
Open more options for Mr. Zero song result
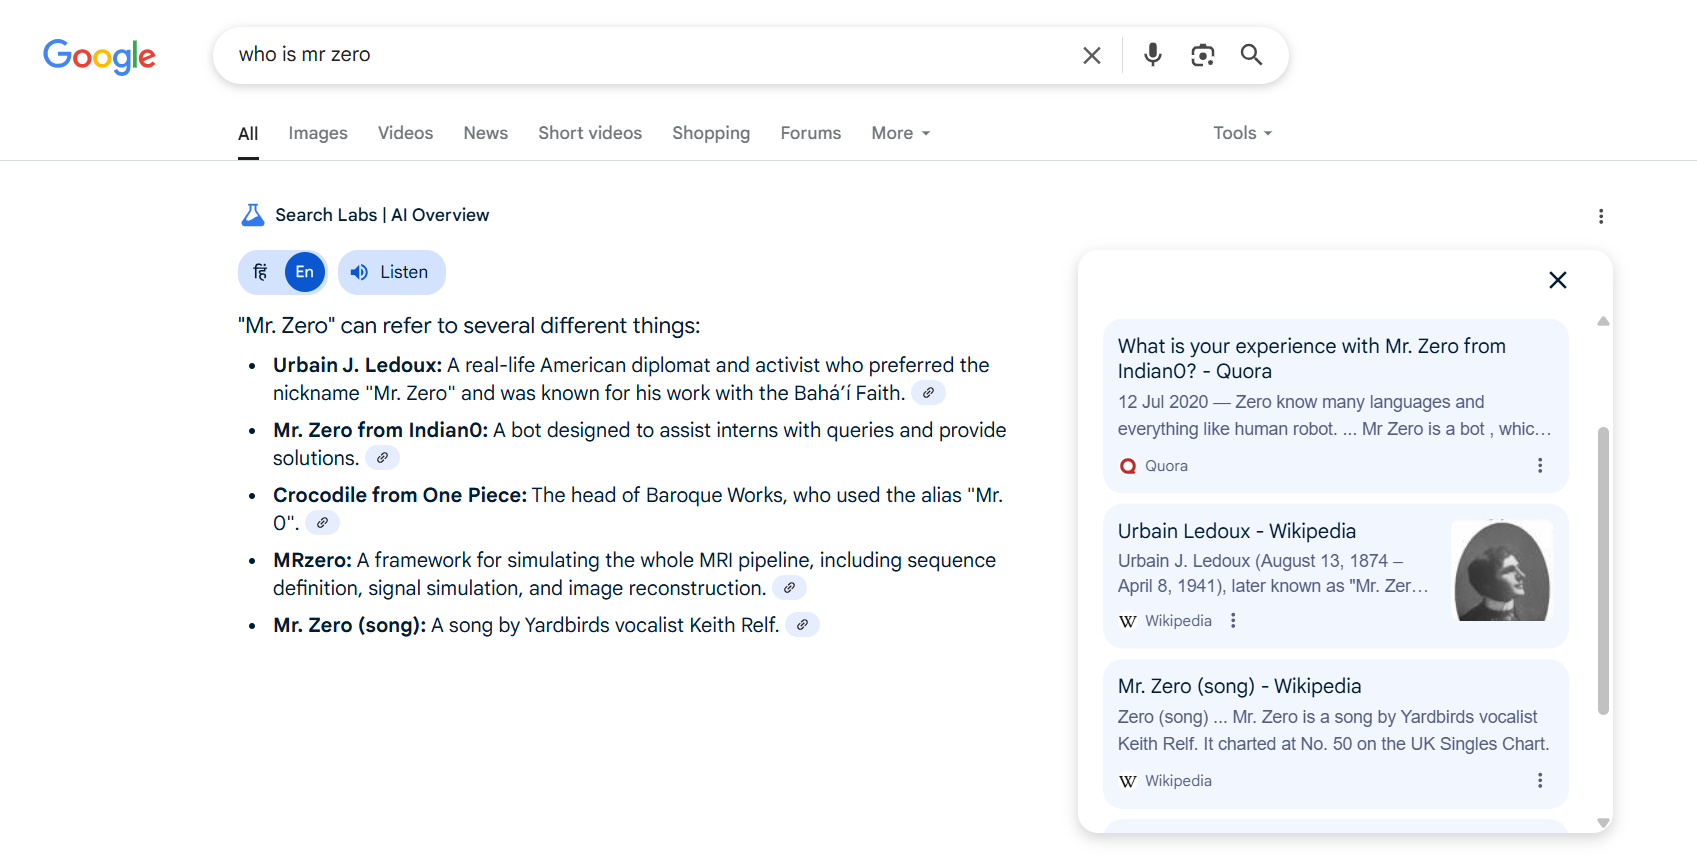pyautogui.click(x=1540, y=781)
